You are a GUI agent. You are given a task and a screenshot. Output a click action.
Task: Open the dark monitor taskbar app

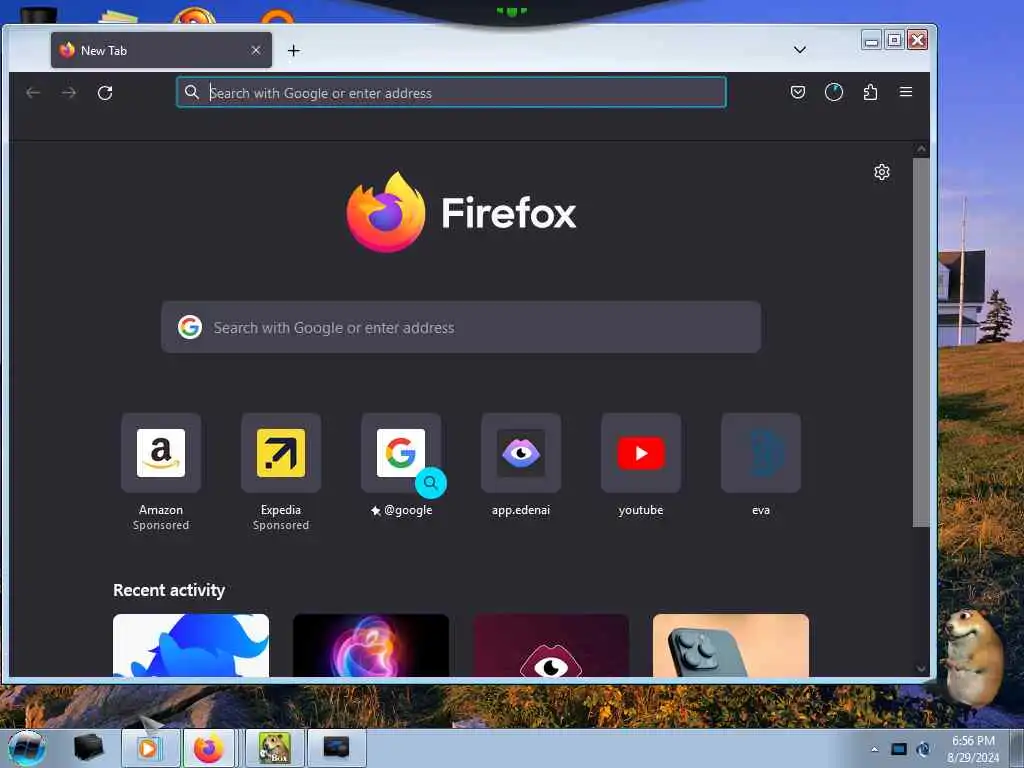(337, 748)
